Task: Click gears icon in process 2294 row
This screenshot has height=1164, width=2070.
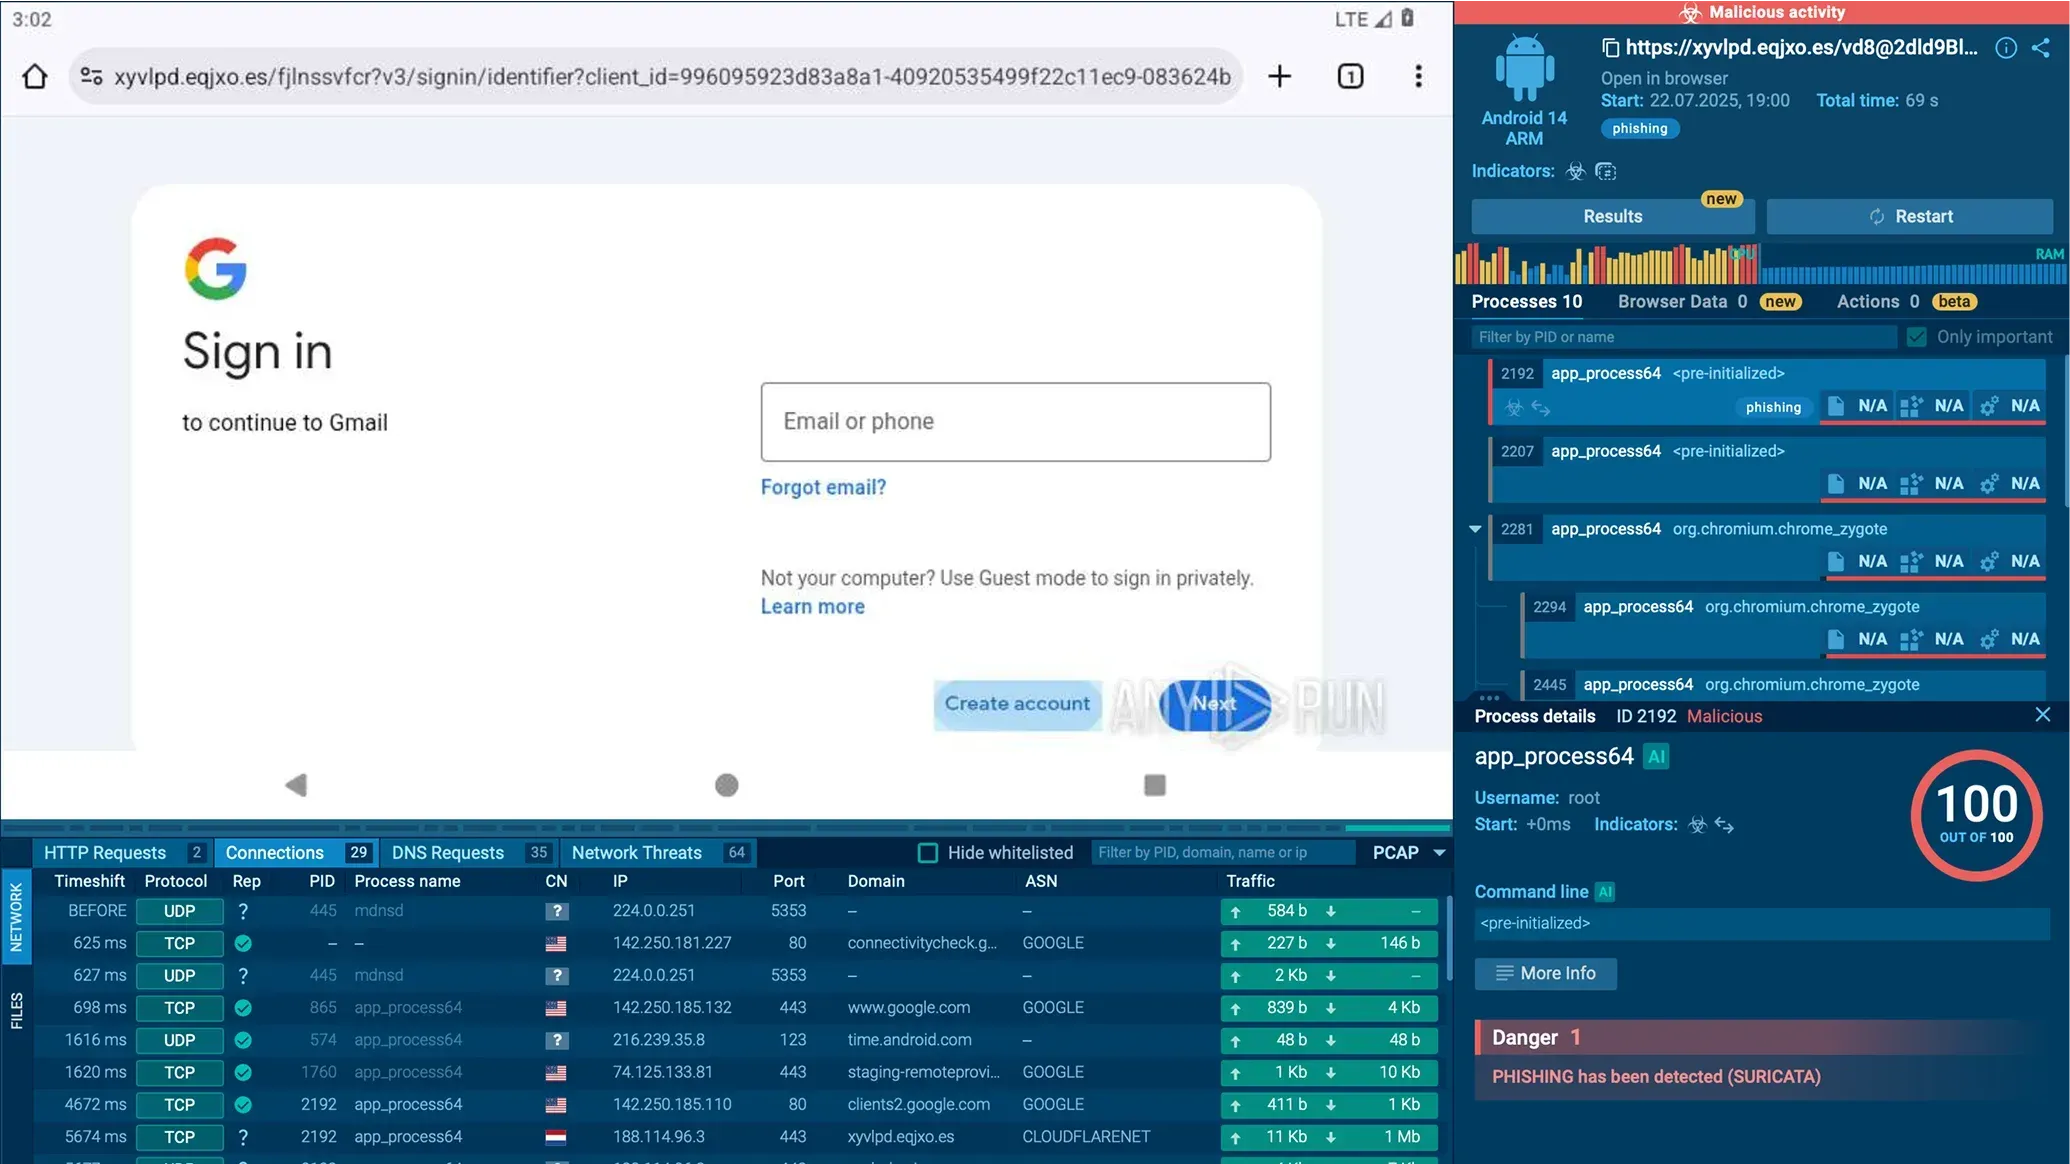Action: (1989, 640)
